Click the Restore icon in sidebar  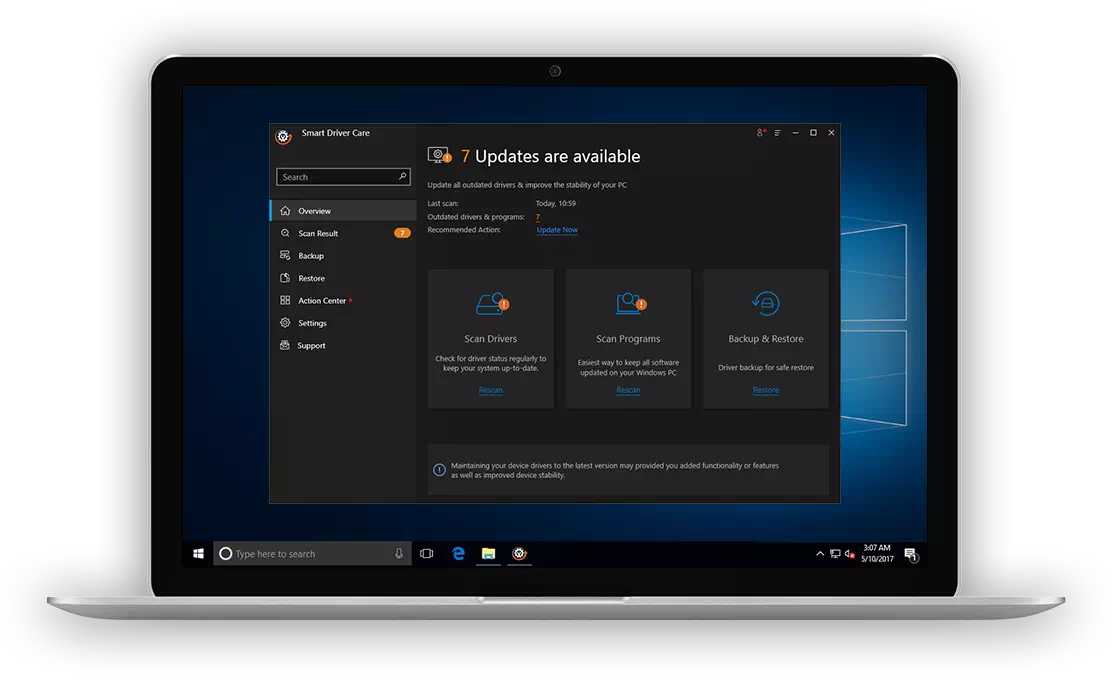[285, 277]
